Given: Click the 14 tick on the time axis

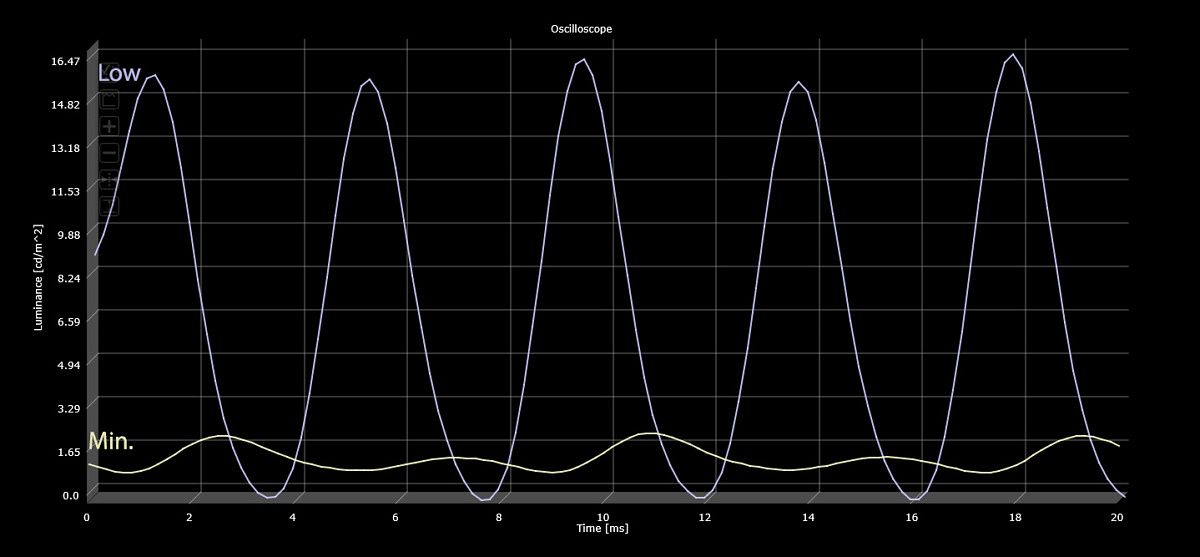Looking at the screenshot, I should [808, 517].
